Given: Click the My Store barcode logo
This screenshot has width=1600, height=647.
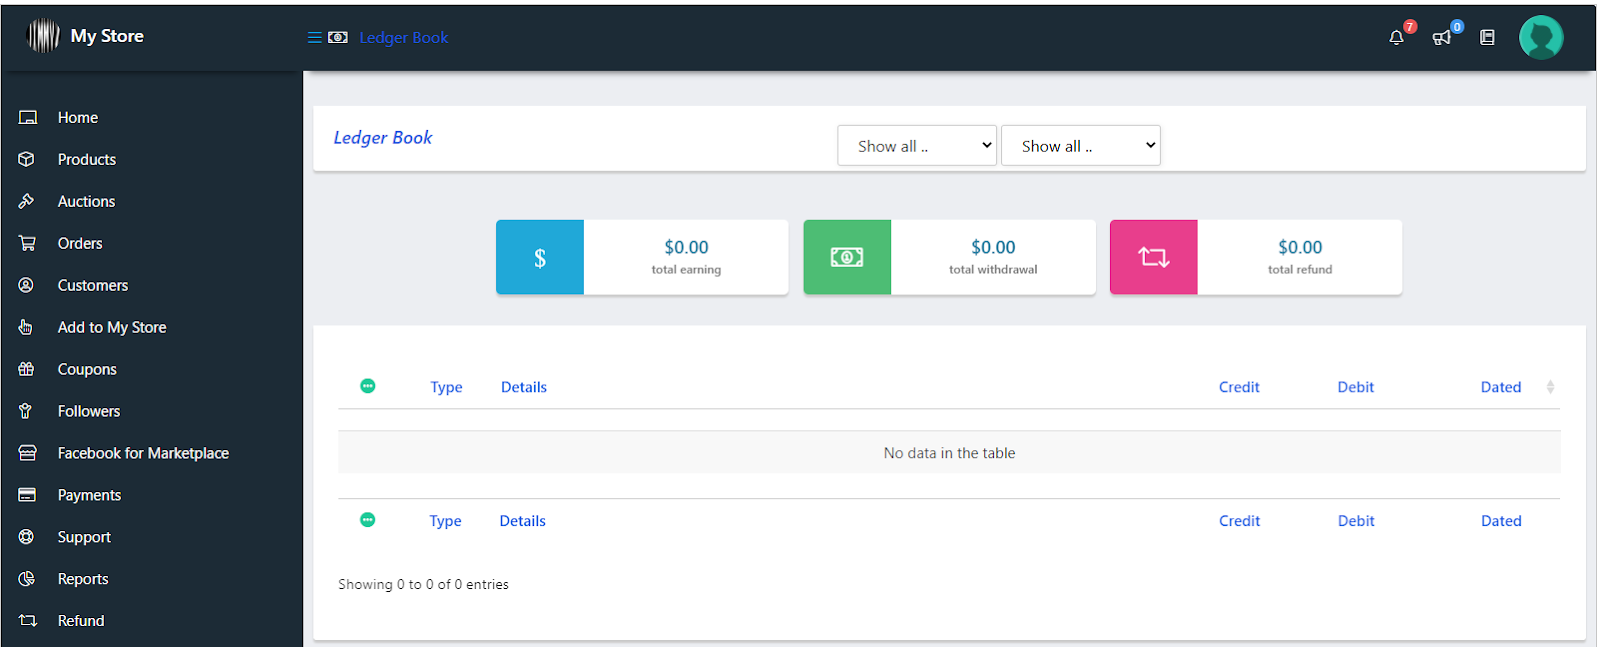Looking at the screenshot, I should coord(43,36).
